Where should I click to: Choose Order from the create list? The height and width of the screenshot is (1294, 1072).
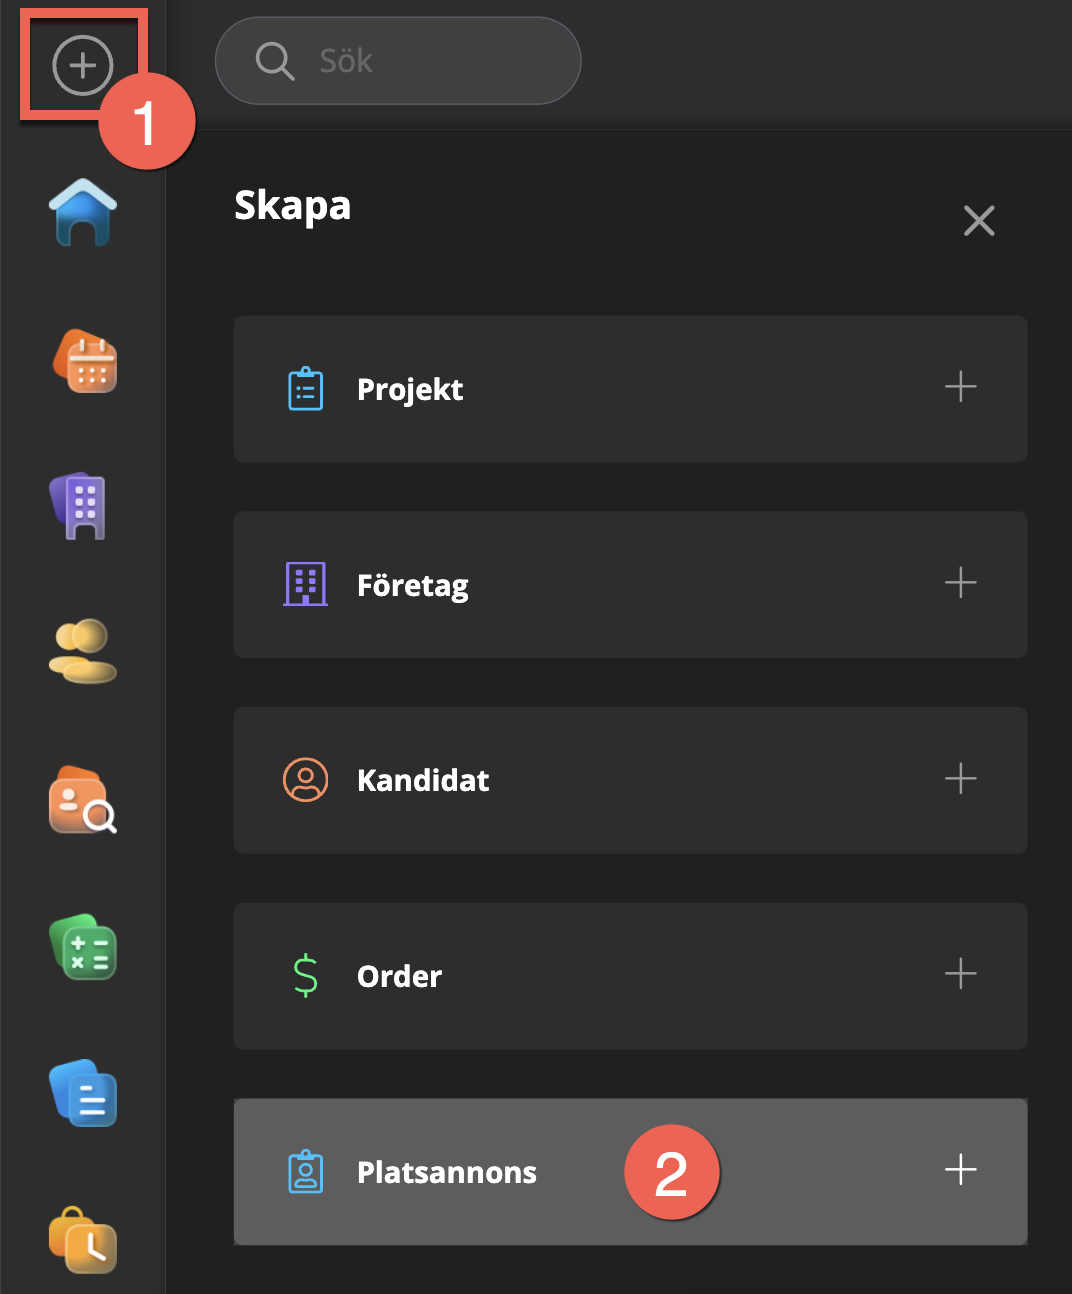point(400,976)
